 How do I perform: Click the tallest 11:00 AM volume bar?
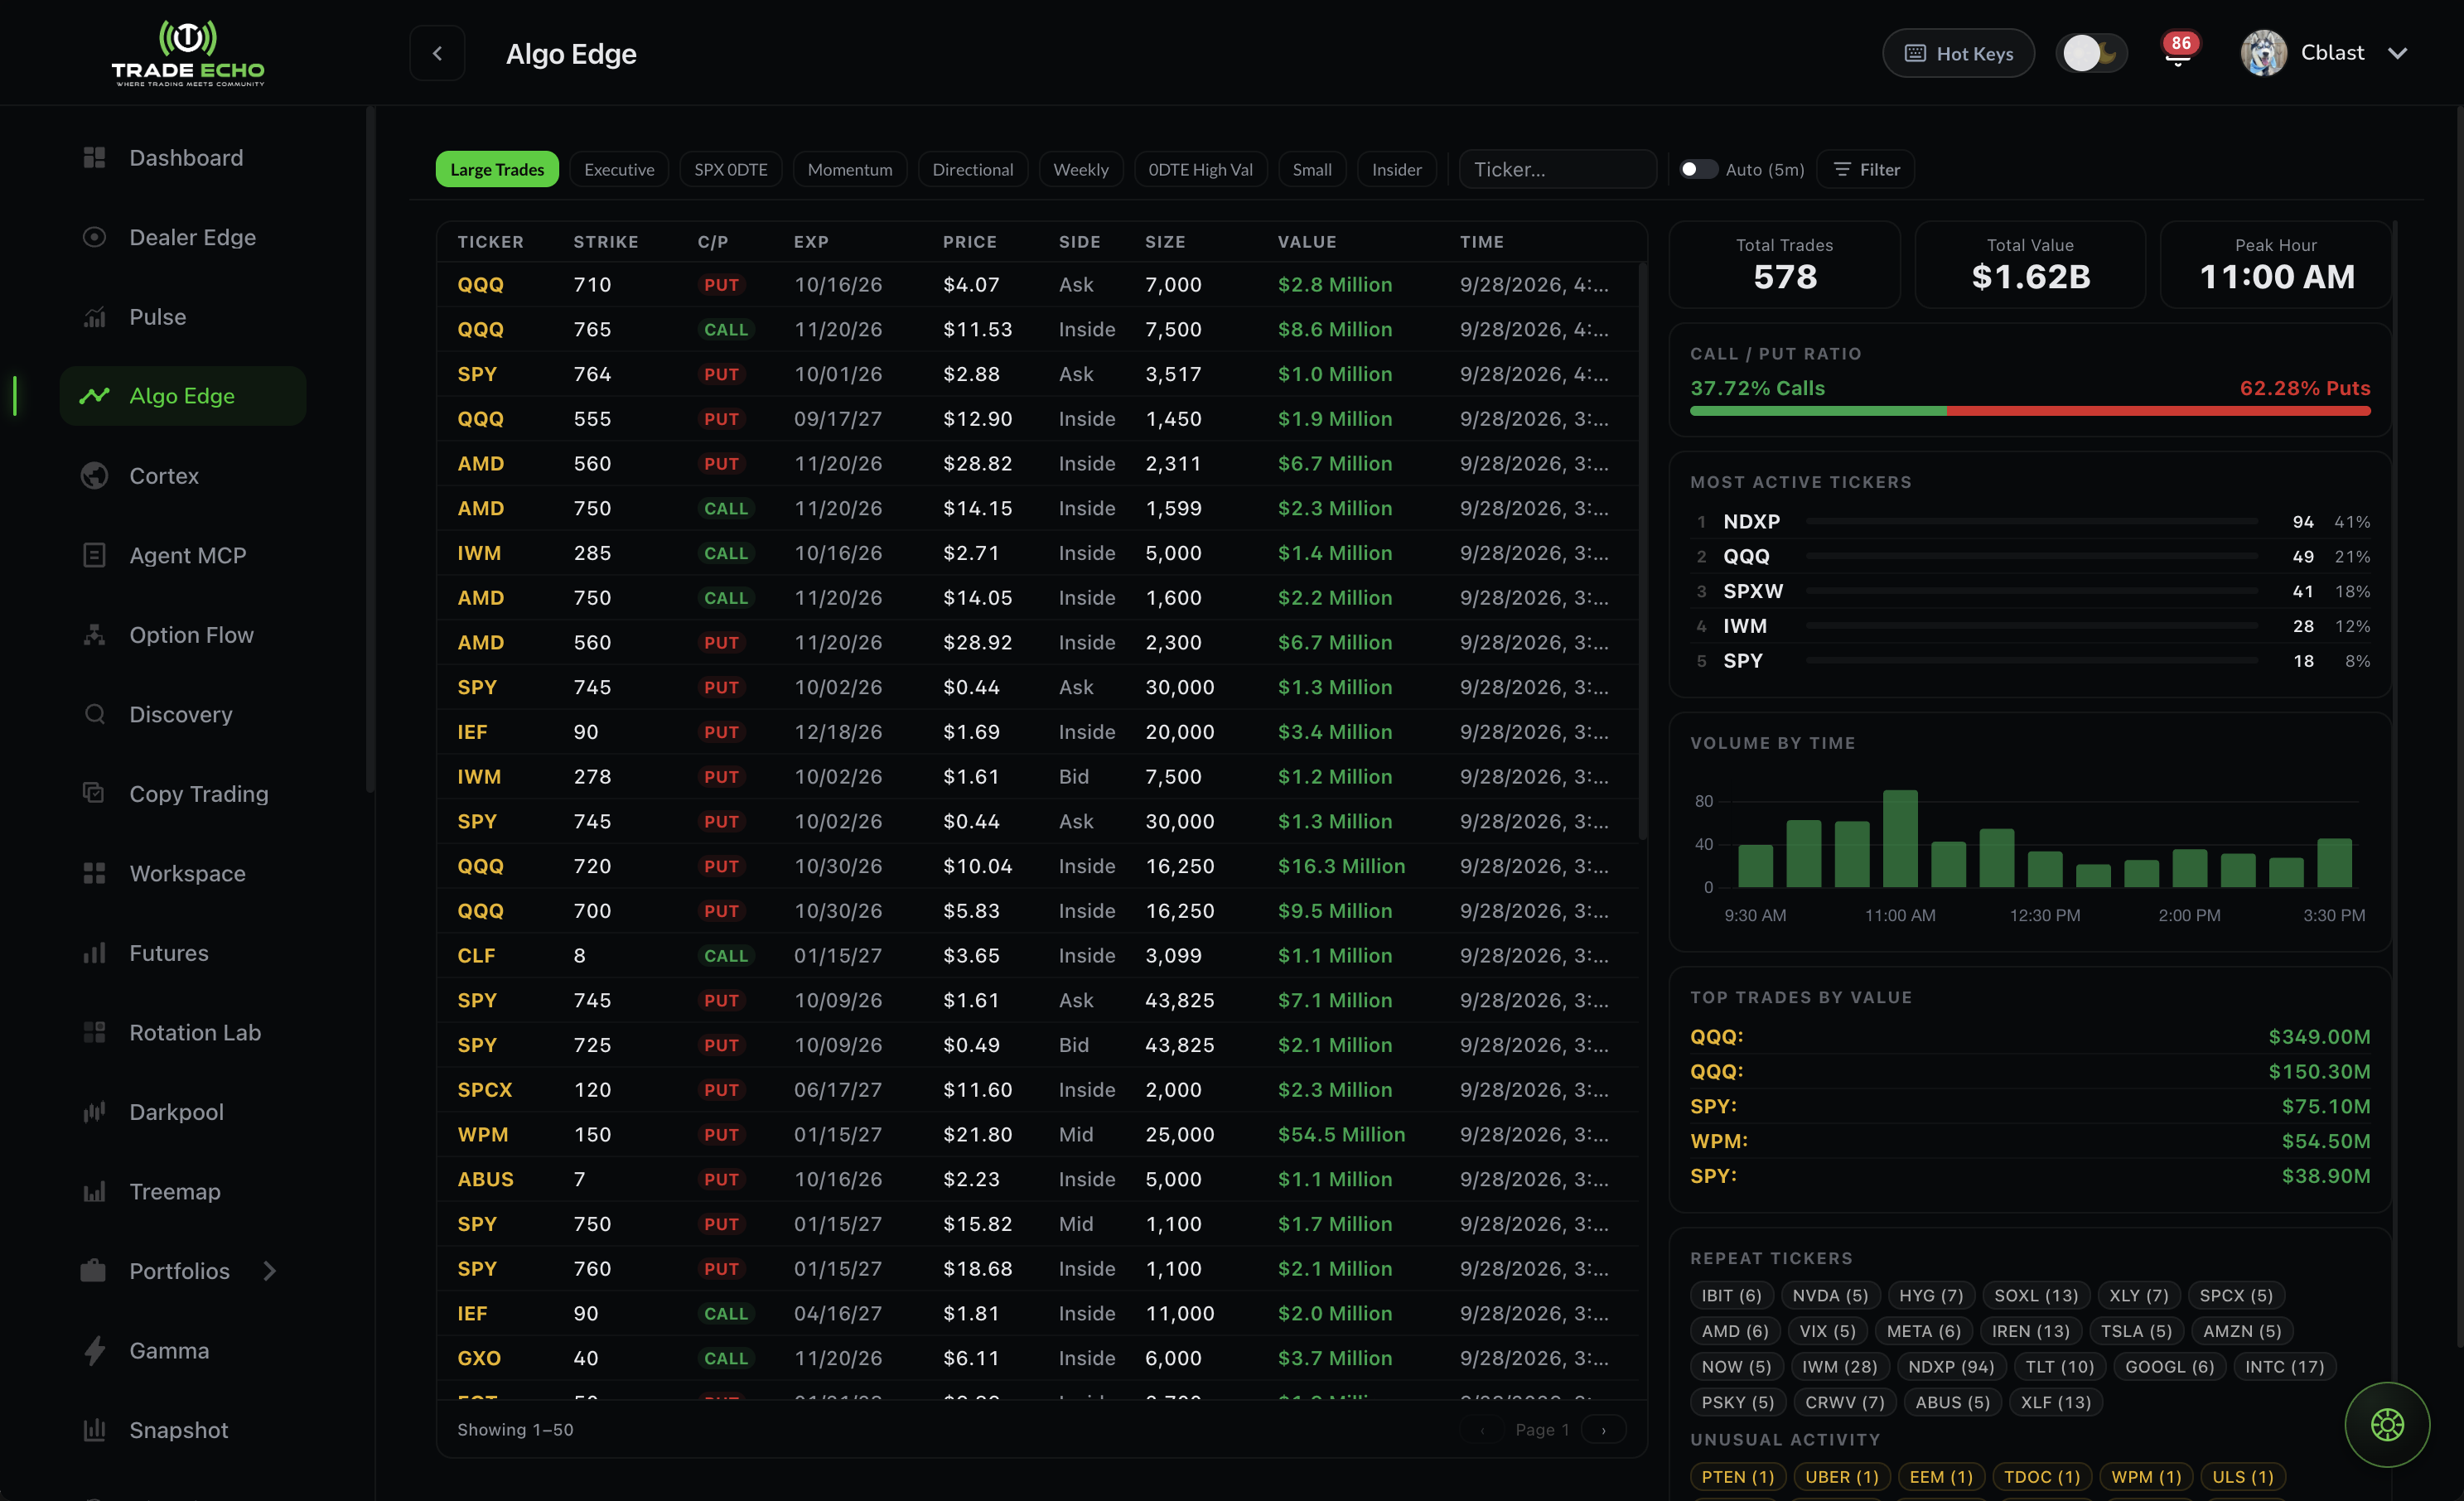click(x=1900, y=838)
